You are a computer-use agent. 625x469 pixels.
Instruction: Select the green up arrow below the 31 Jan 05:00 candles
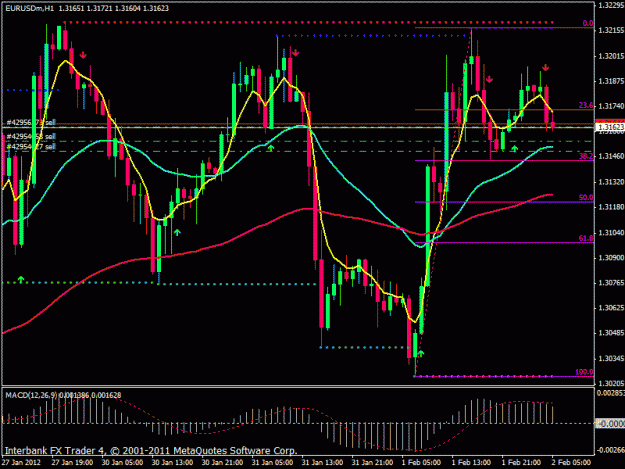click(x=271, y=148)
